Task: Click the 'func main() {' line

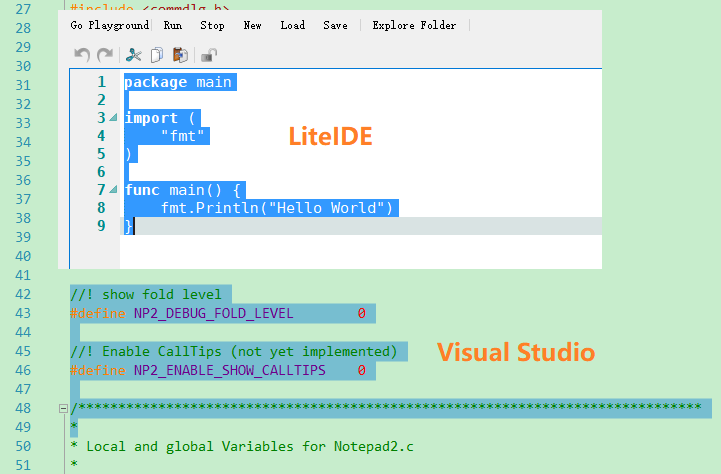Action: 183,190
